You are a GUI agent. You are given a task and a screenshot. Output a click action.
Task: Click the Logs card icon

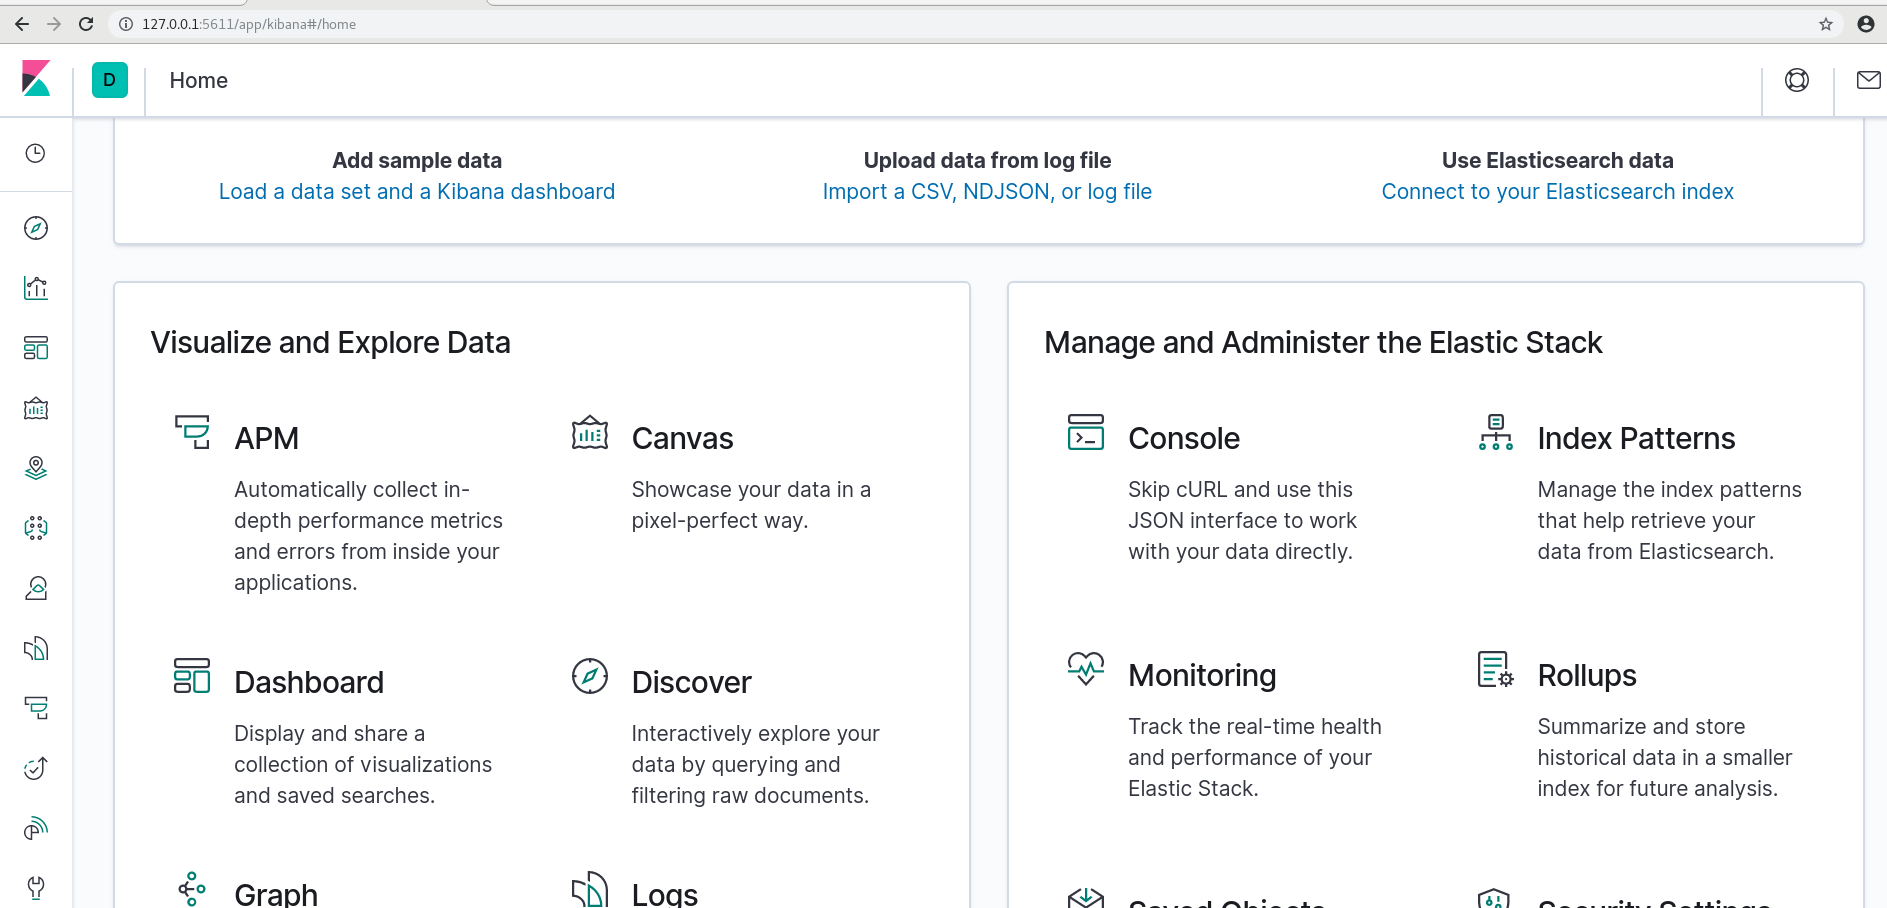point(590,889)
